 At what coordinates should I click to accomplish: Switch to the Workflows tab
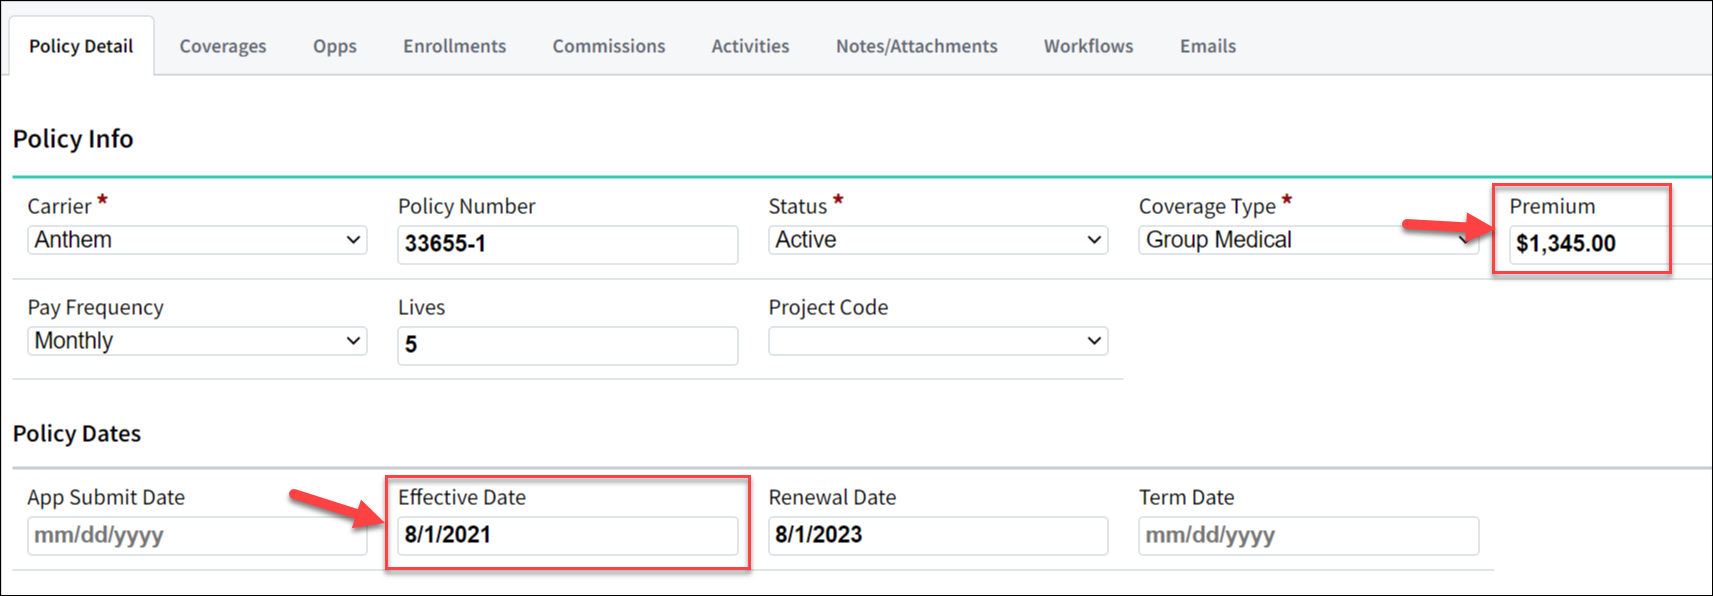coord(1089,46)
